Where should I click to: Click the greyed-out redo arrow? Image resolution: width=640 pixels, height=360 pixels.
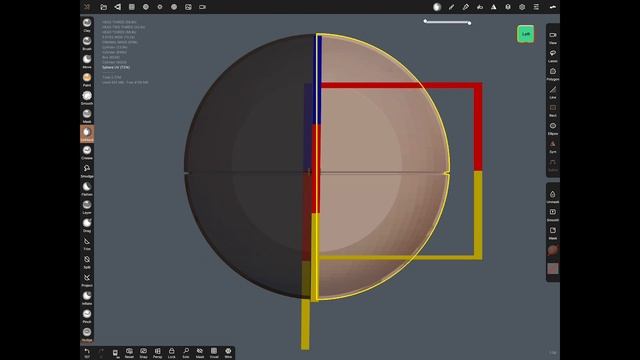(101, 353)
